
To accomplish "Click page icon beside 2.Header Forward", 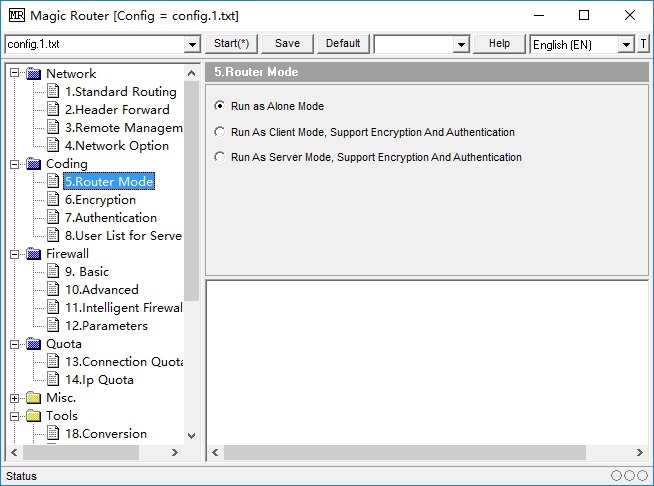I will point(53,109).
